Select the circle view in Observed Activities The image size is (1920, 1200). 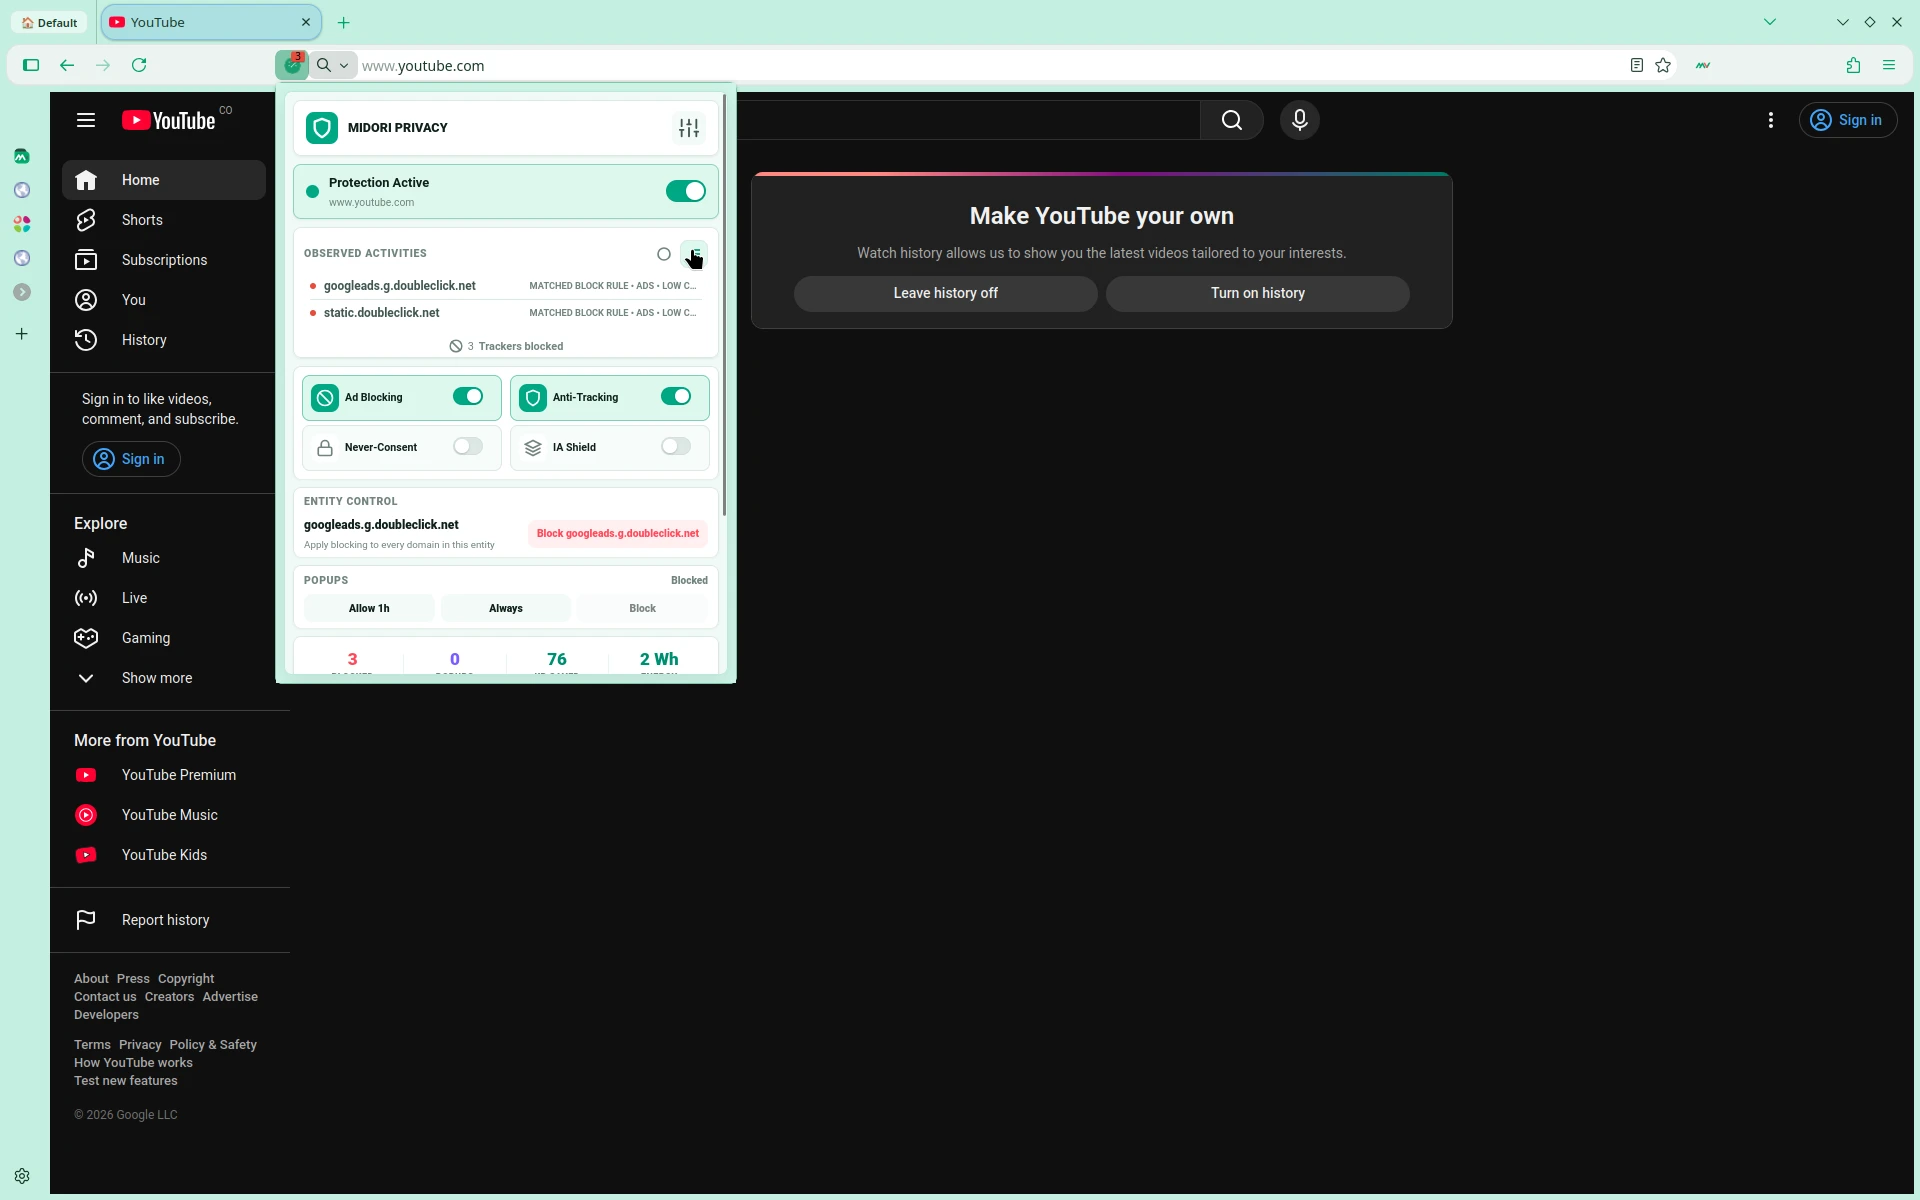(664, 254)
